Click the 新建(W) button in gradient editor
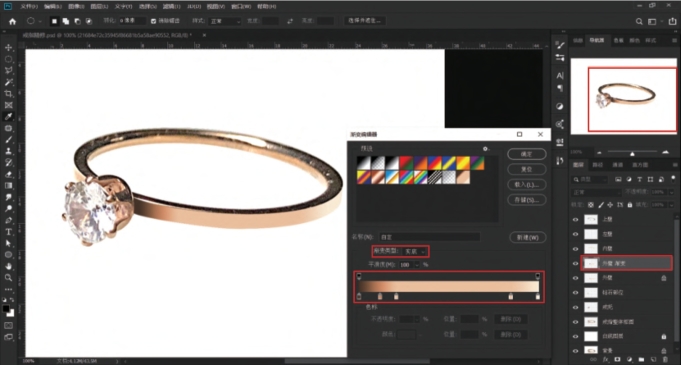Screen dimensions: 681x365 [x=527, y=237]
